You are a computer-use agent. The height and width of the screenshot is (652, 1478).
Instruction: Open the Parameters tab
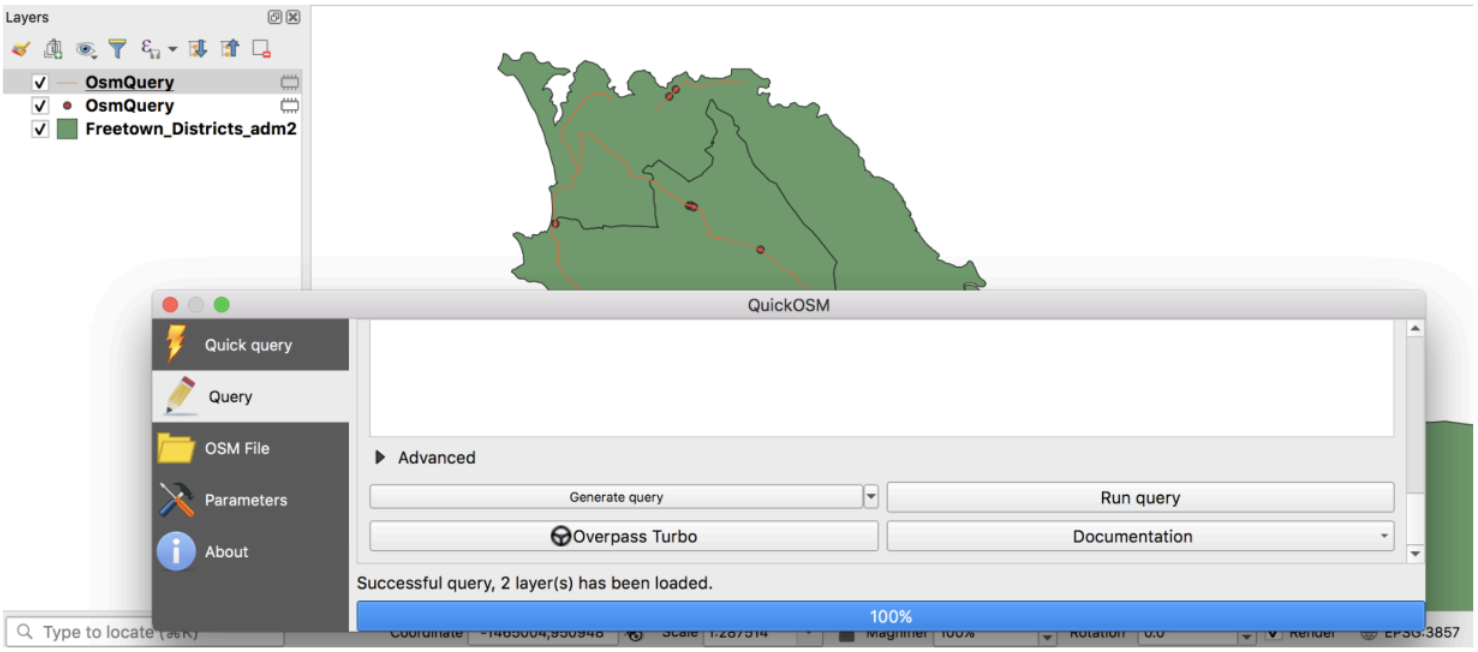[x=250, y=500]
